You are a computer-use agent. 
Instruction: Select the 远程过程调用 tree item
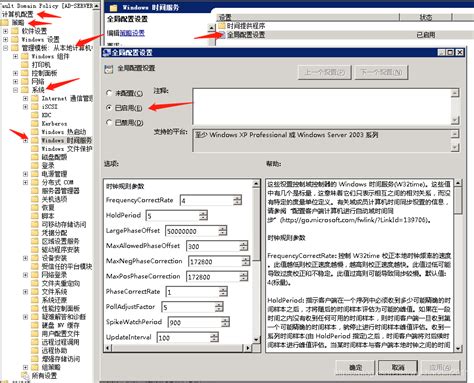(61, 342)
